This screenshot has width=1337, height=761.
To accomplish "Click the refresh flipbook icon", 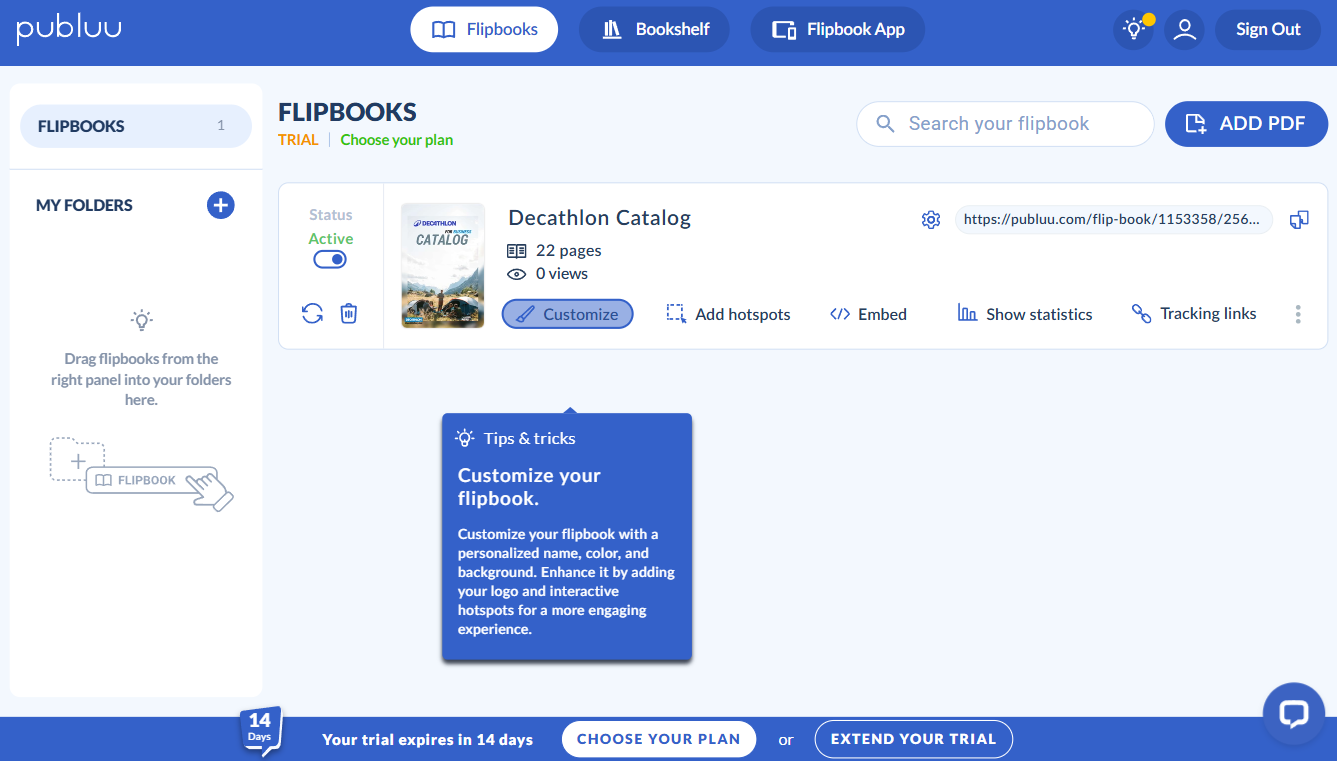I will click(x=313, y=313).
